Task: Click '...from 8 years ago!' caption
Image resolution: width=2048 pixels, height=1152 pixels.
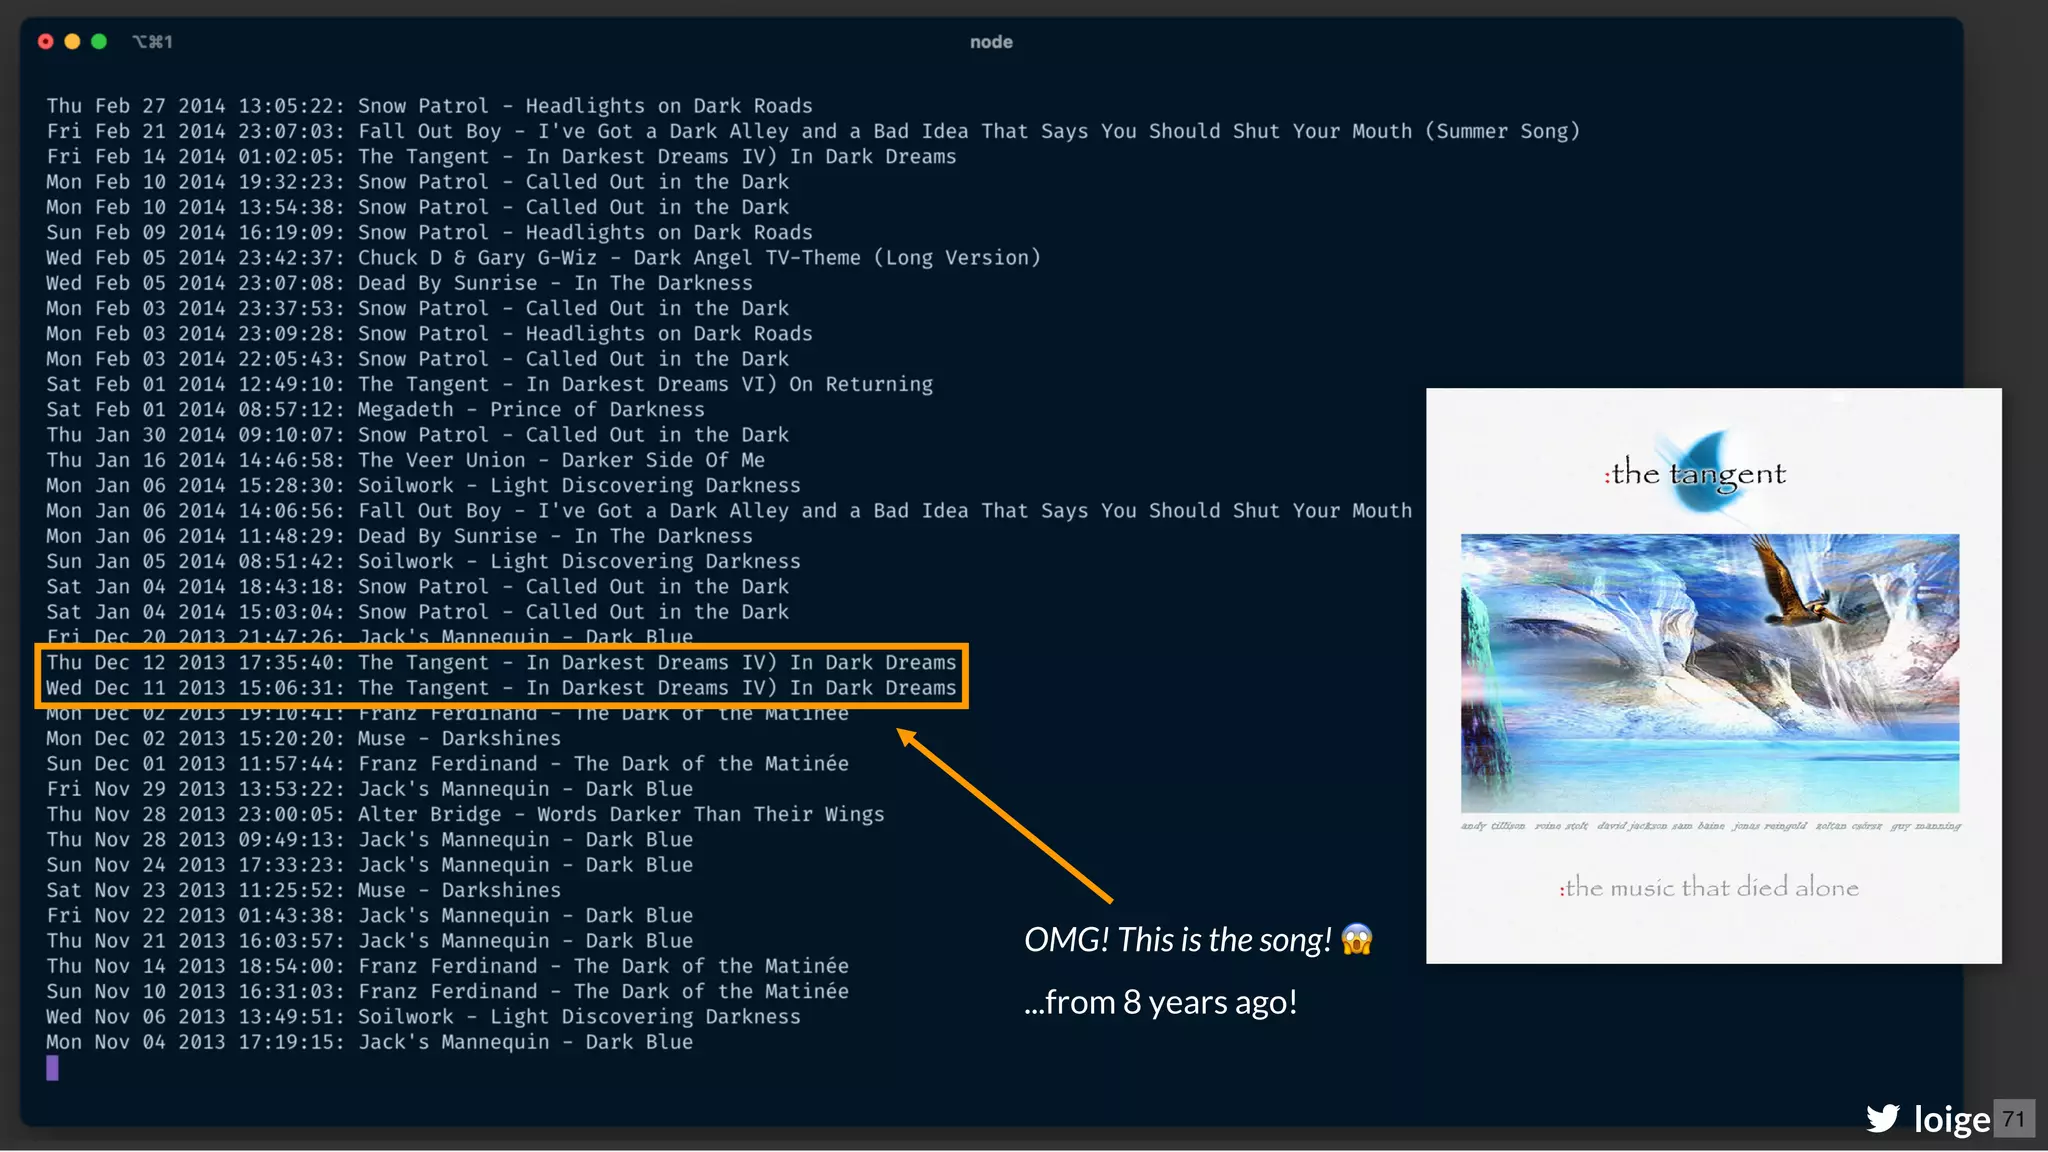Action: tap(1160, 1002)
